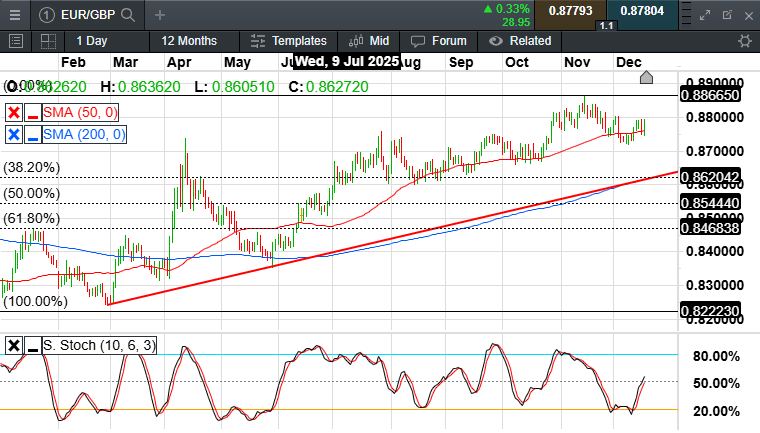This screenshot has width=760, height=433.
Task: Open the 1 Day interval dropdown
Action: [91, 41]
